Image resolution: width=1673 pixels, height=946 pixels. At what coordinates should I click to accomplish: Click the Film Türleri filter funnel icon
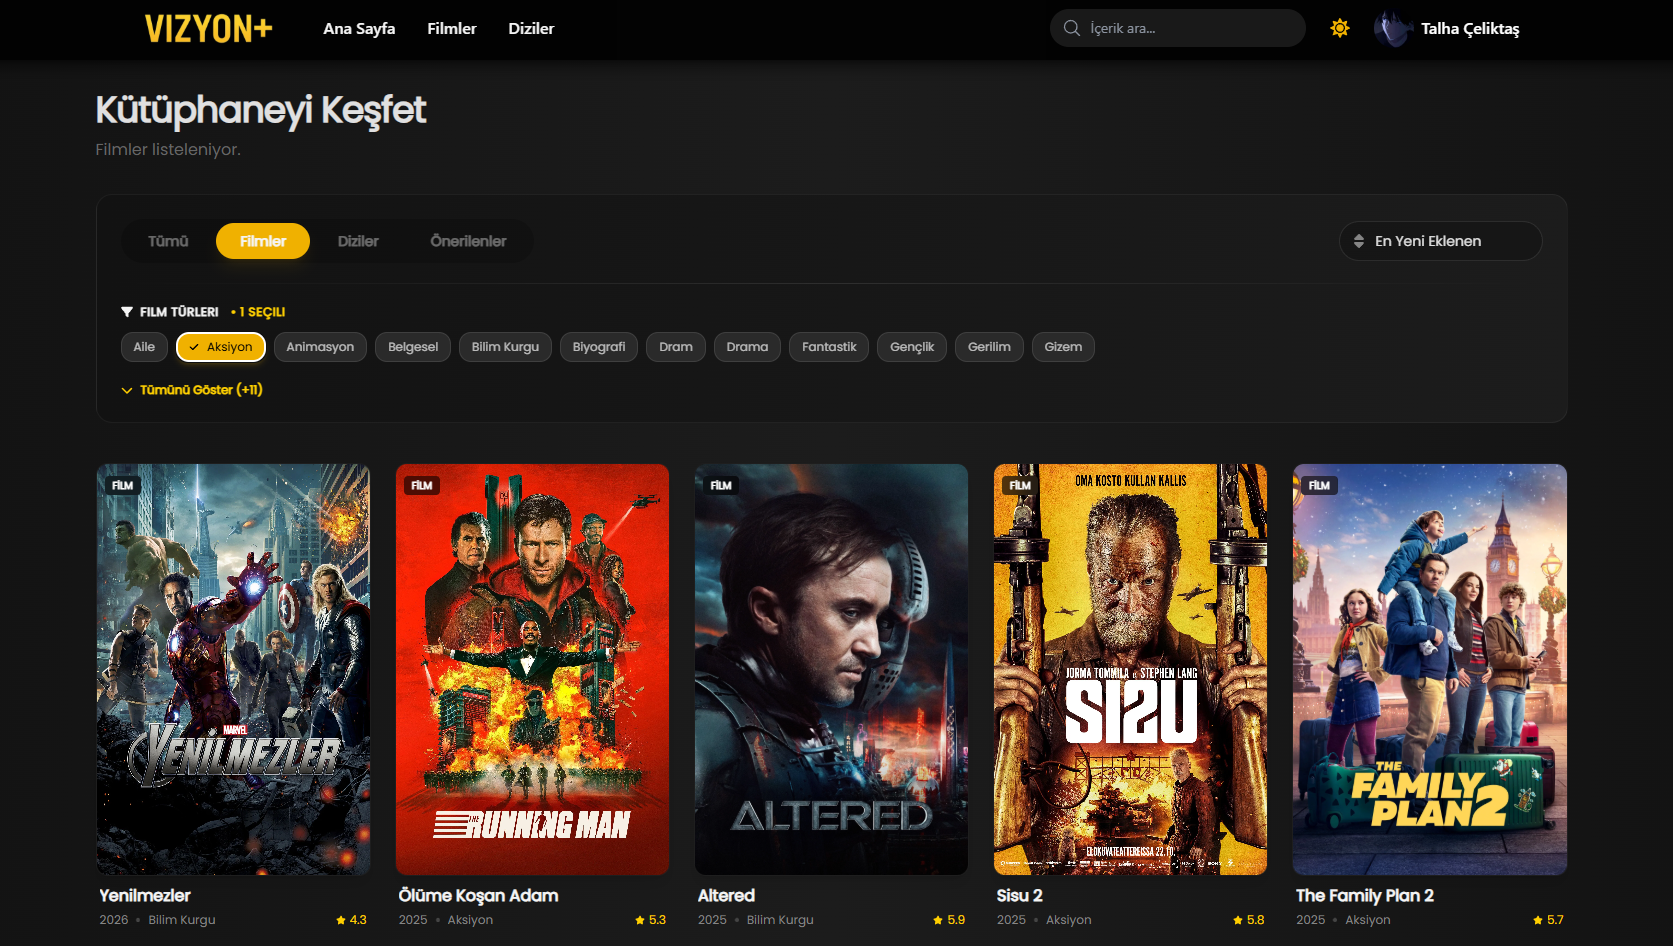pyautogui.click(x=127, y=312)
